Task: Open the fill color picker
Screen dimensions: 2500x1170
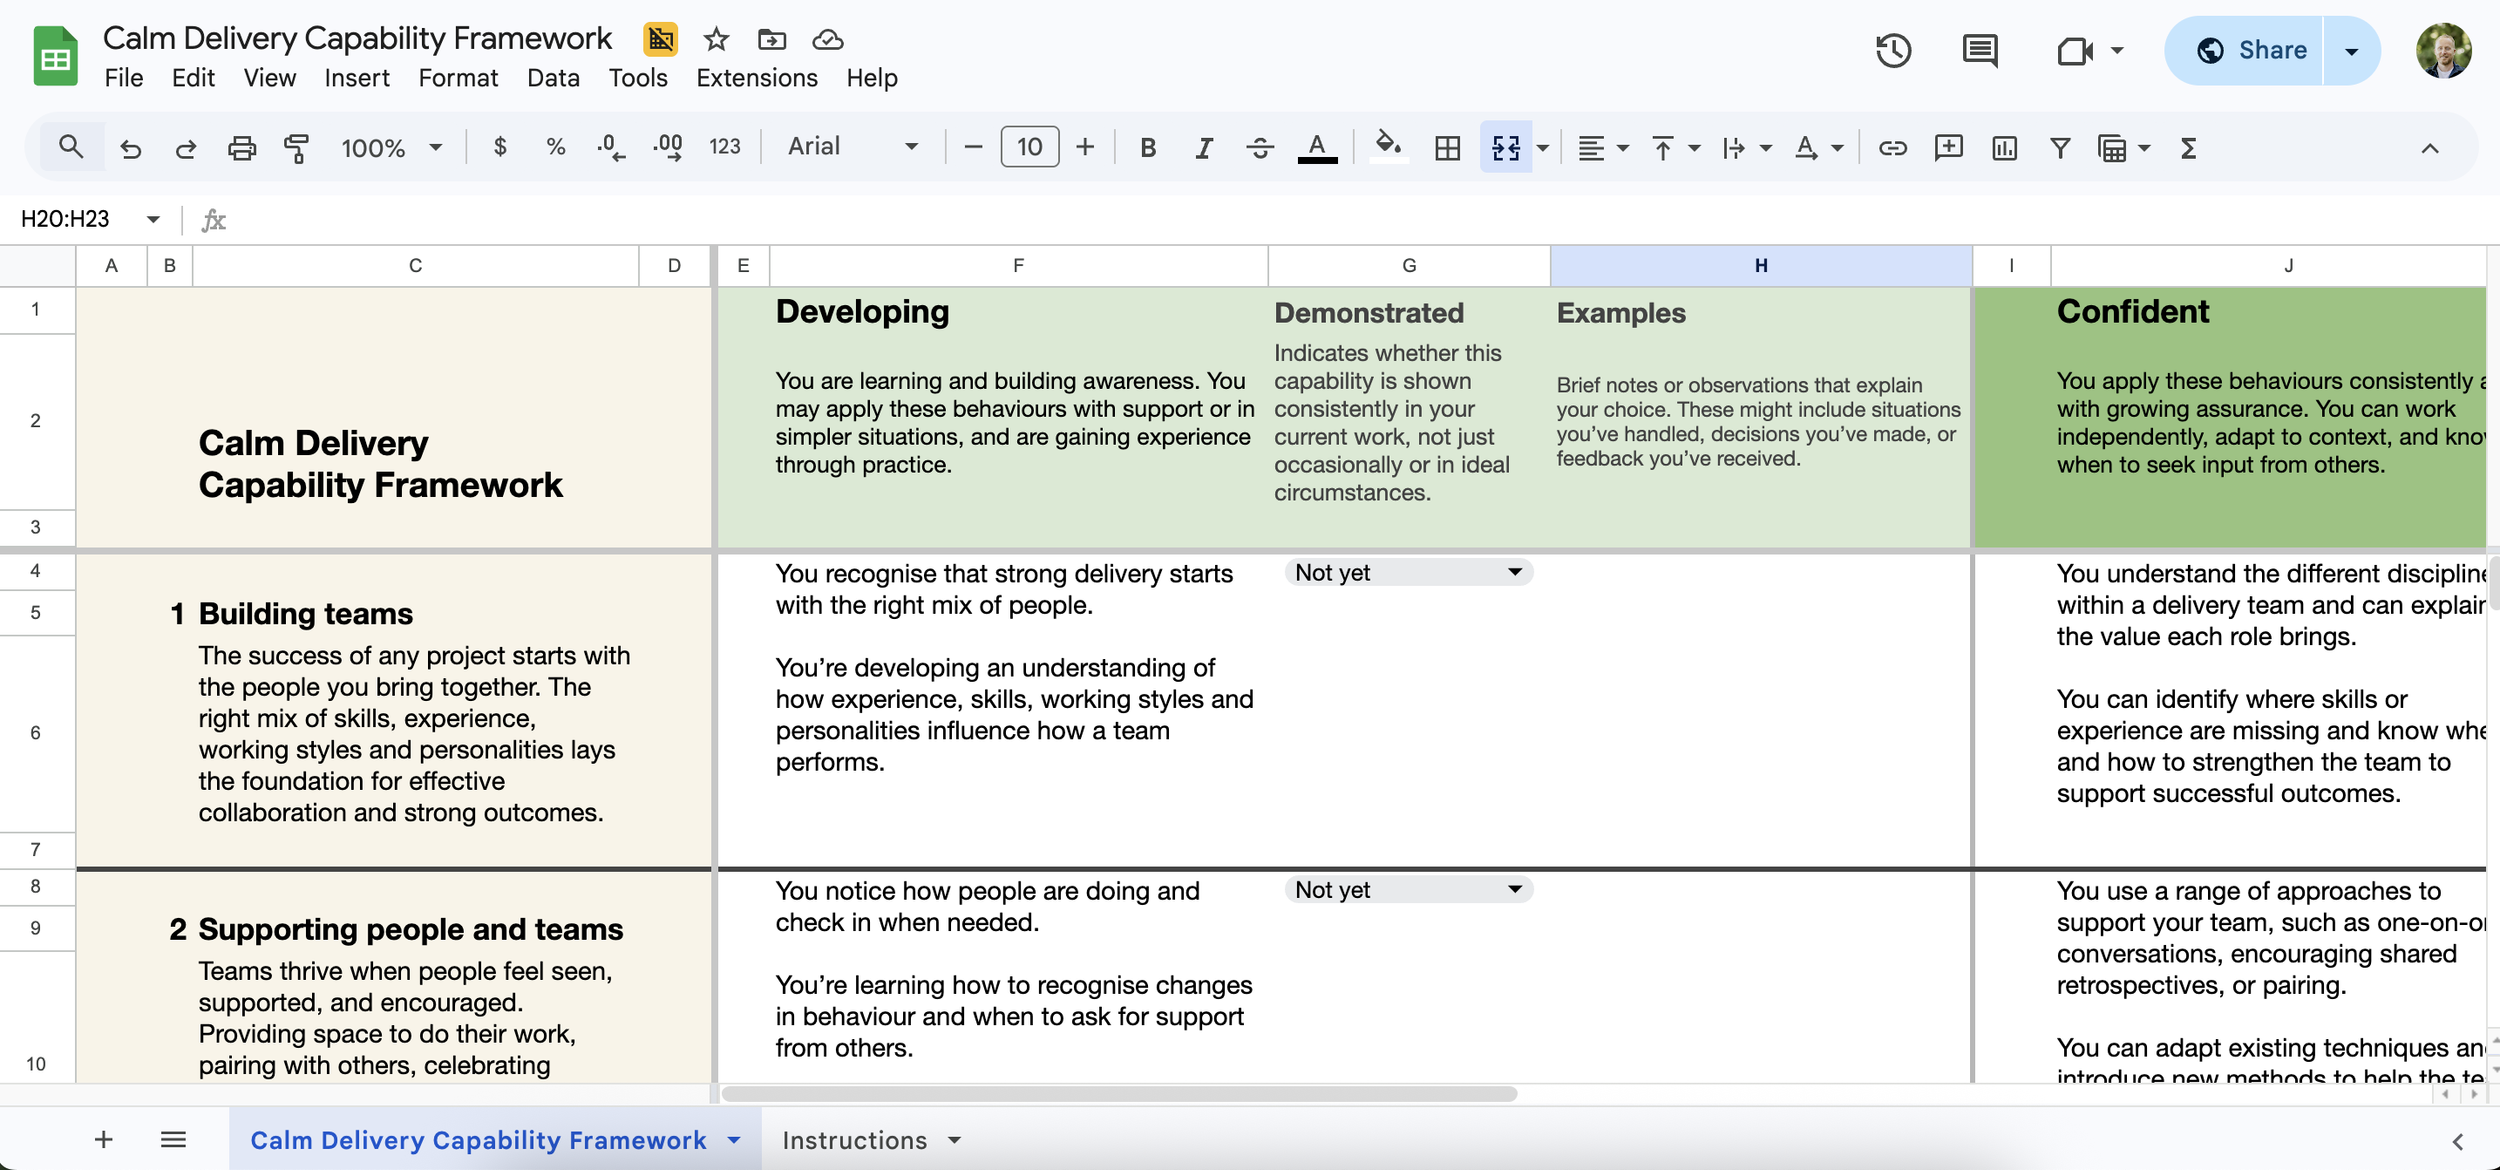Action: click(x=1389, y=147)
